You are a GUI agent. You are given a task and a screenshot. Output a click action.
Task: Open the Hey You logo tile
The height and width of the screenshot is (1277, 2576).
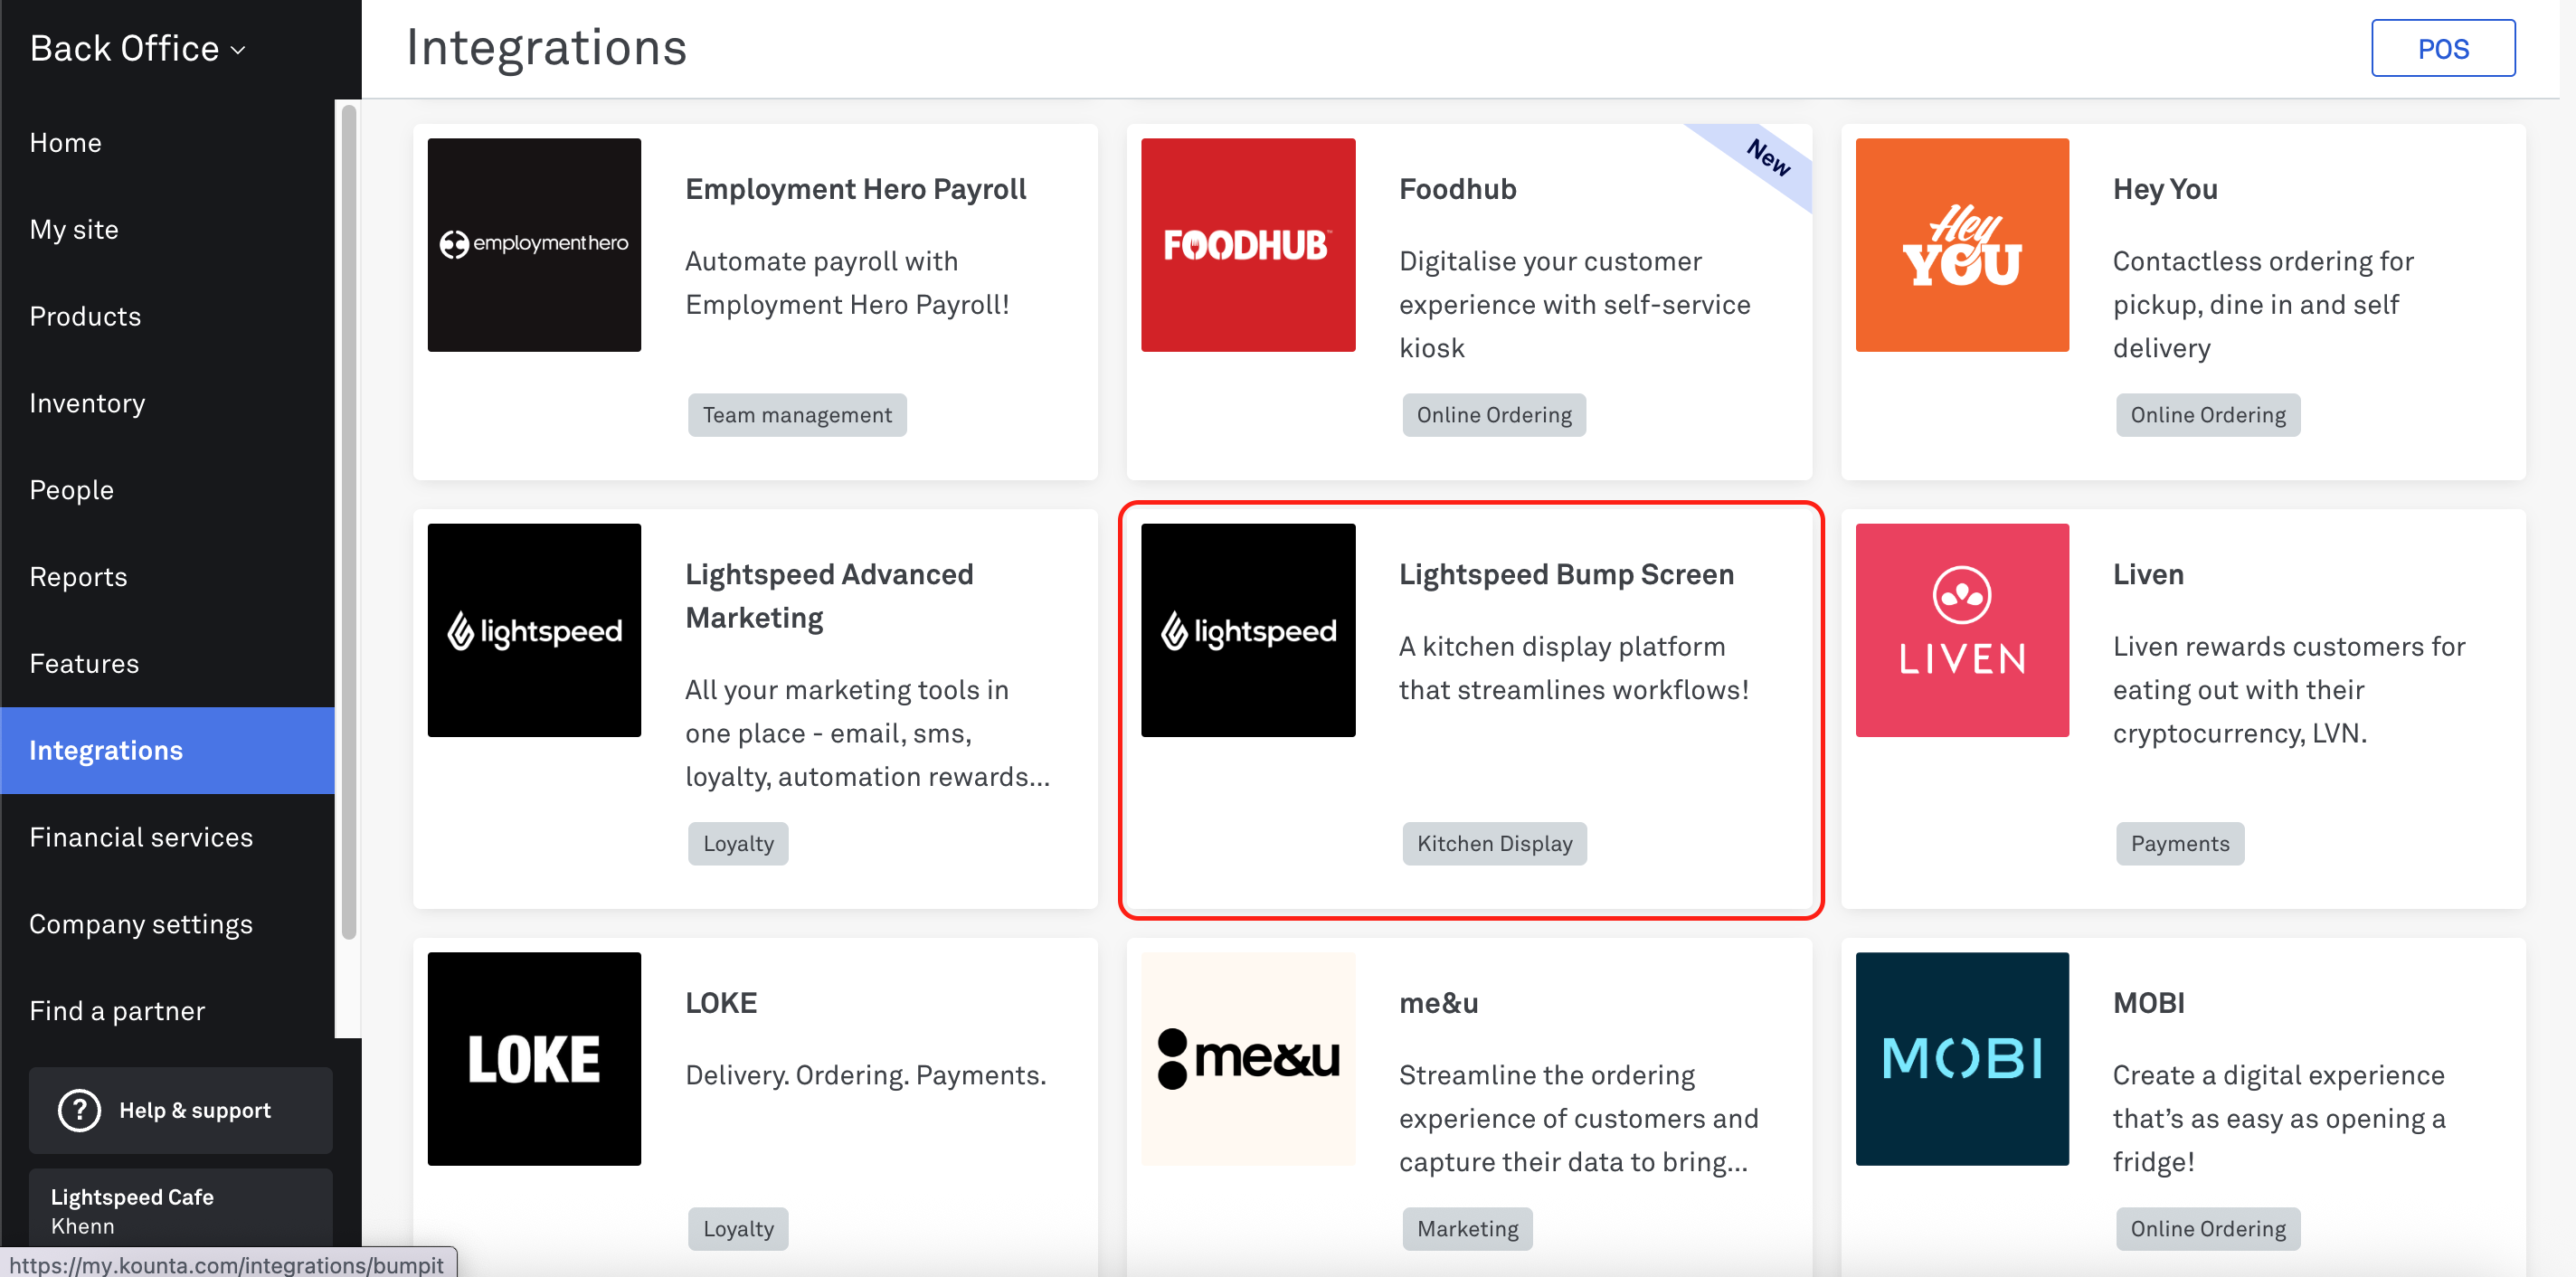[1962, 244]
